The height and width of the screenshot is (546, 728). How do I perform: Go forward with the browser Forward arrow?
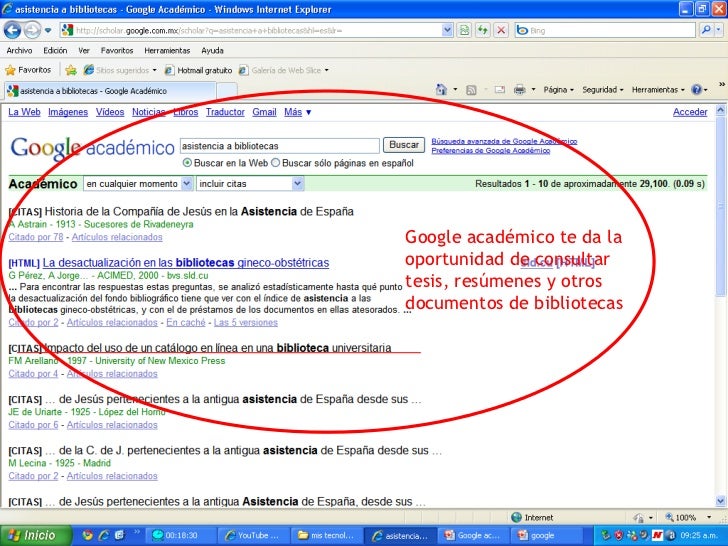tap(32, 31)
